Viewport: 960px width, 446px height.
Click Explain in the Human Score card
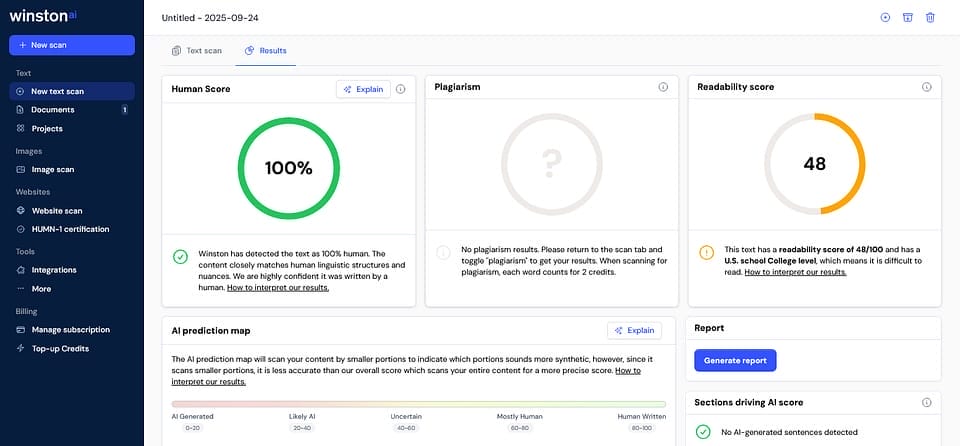[363, 89]
